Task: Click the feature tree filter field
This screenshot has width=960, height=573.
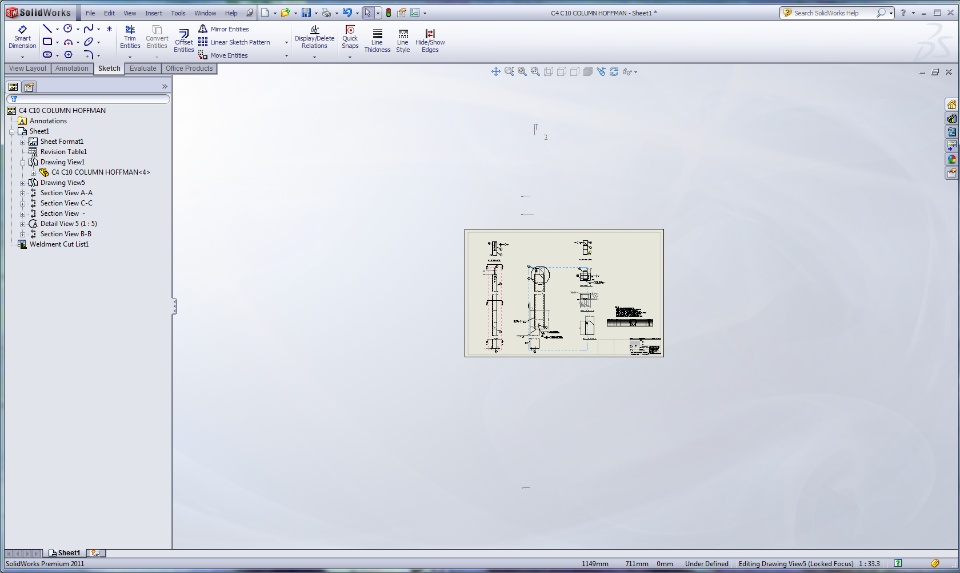Action: [88, 99]
